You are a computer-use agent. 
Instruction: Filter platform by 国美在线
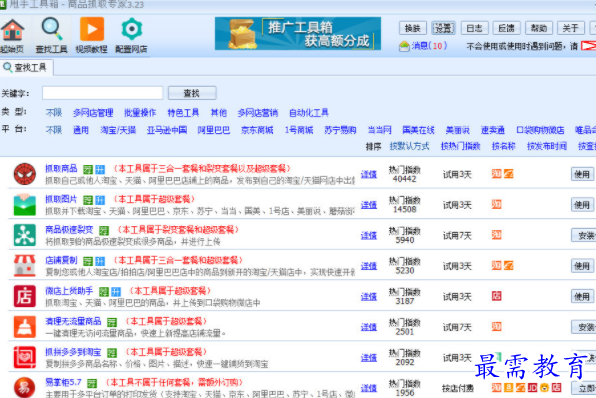(x=418, y=130)
